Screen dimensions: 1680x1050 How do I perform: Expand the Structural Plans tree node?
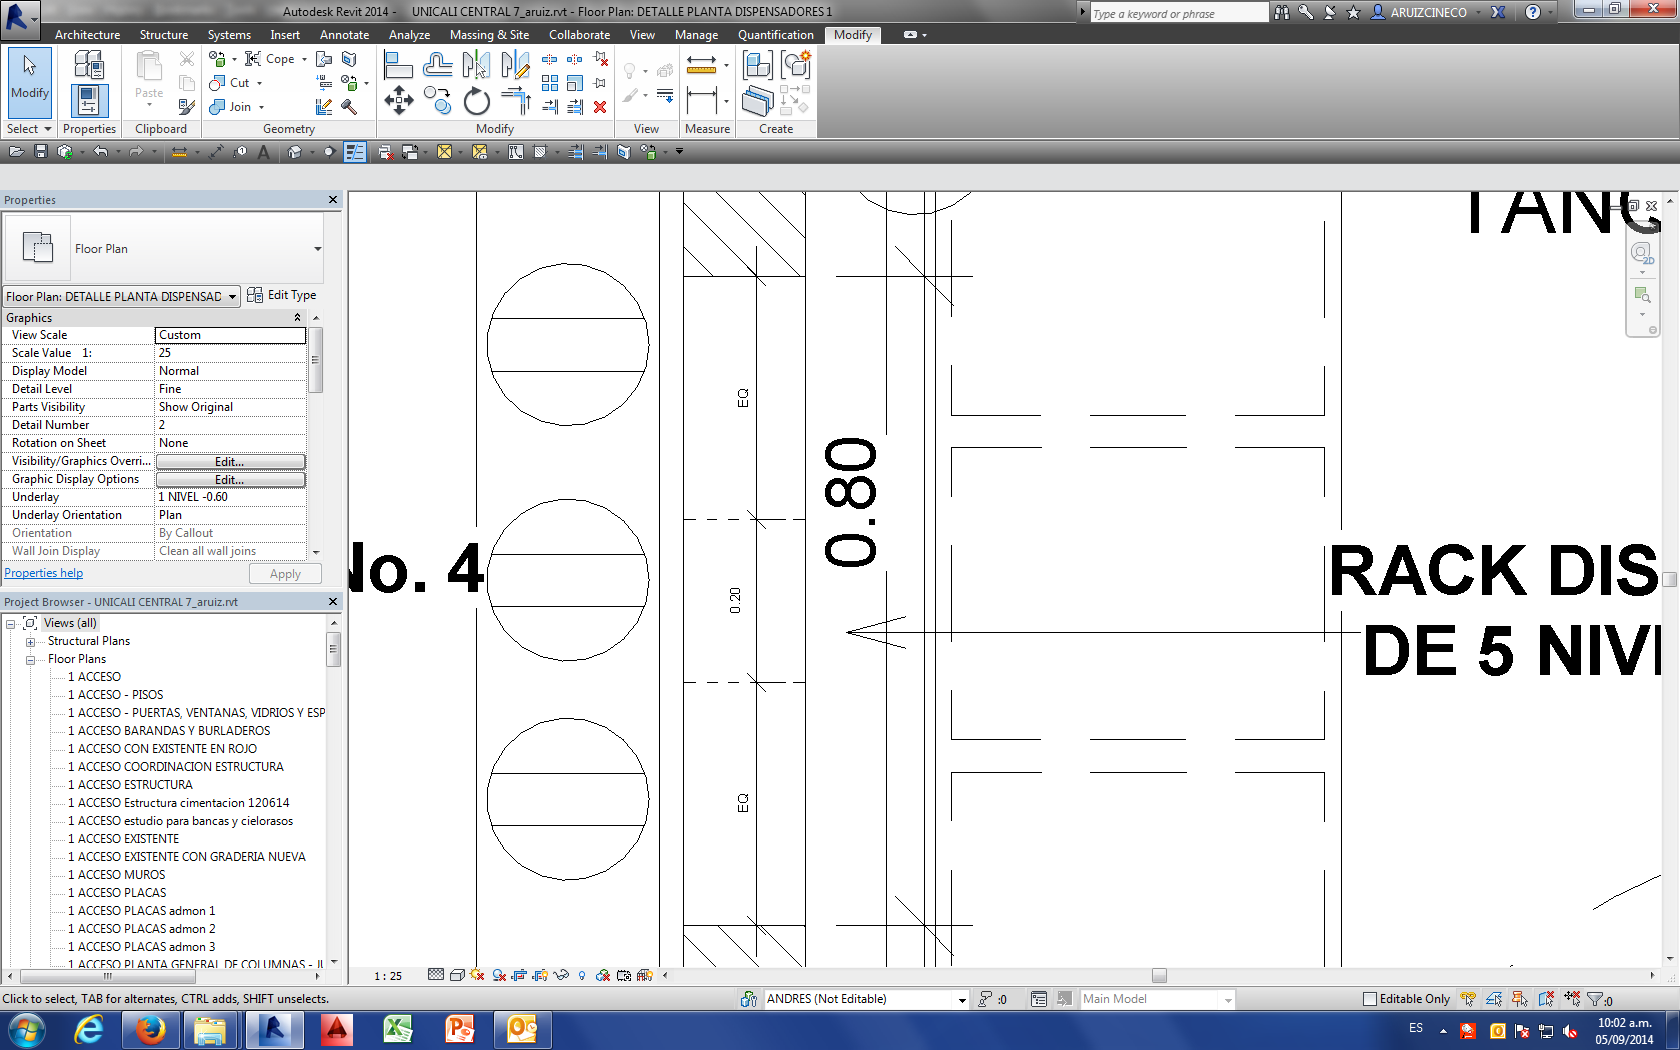[x=30, y=642]
